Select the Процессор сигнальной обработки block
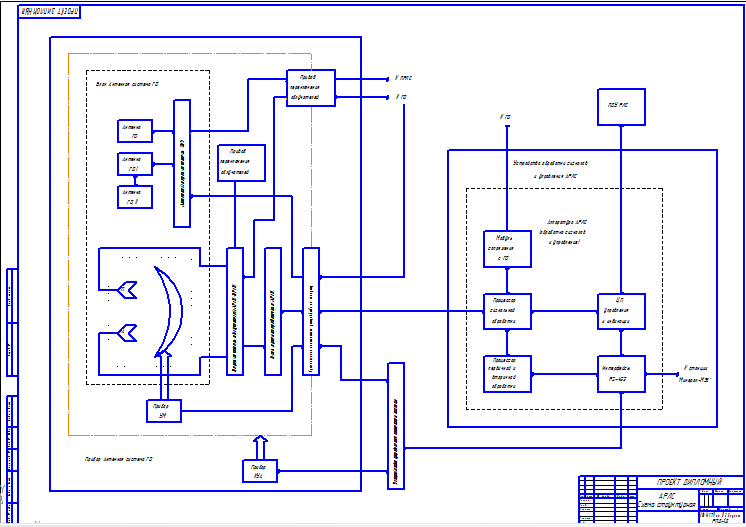Screen dimensions: 746x527 point(507,312)
